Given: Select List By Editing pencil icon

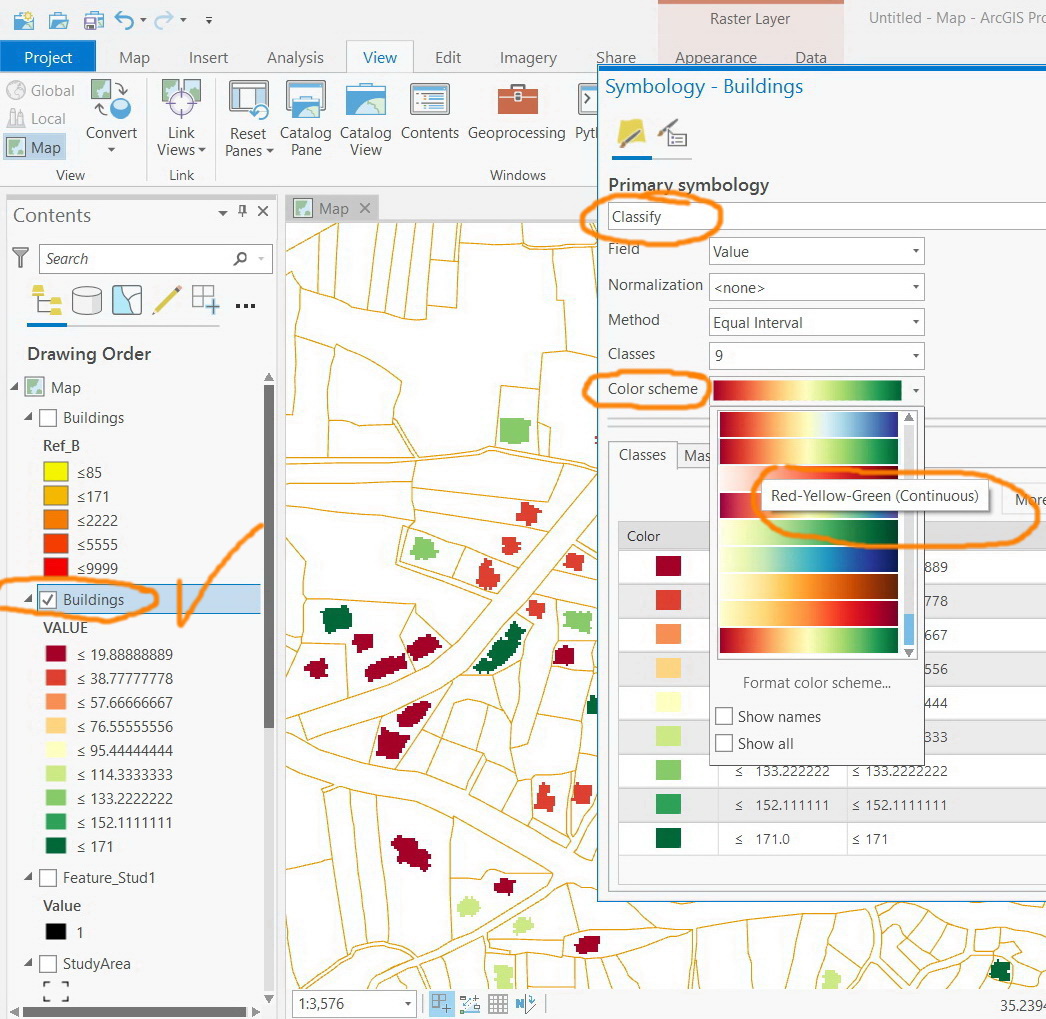Looking at the screenshot, I should pyautogui.click(x=167, y=301).
